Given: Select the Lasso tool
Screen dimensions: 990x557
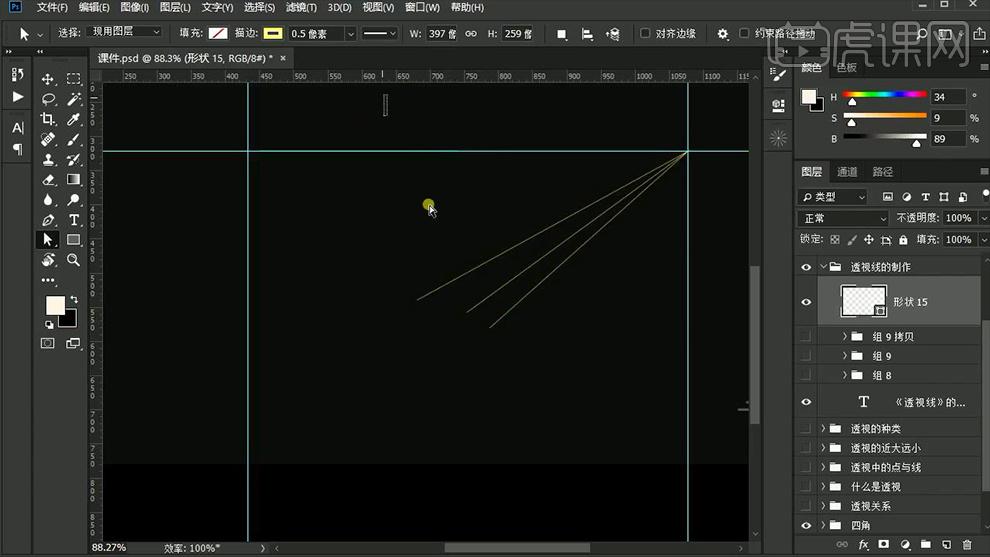Looking at the screenshot, I should (47, 99).
